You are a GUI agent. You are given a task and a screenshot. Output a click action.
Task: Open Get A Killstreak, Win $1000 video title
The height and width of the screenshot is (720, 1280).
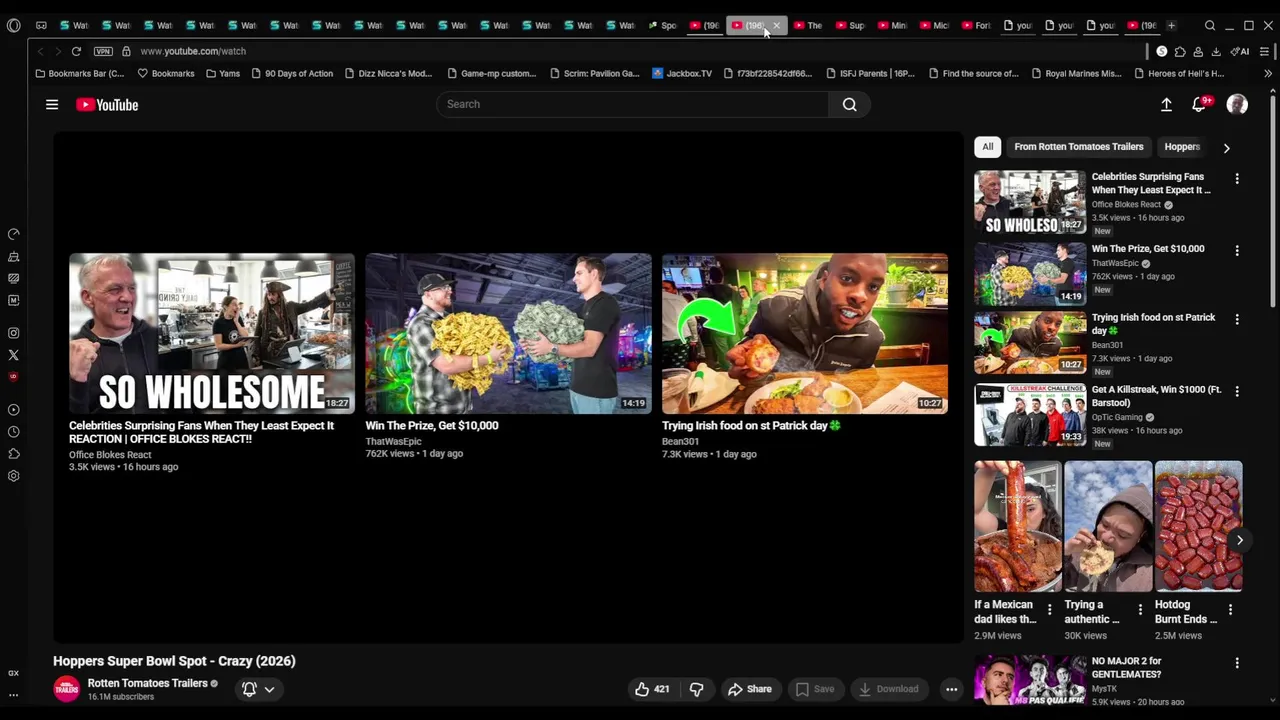tap(1156, 396)
